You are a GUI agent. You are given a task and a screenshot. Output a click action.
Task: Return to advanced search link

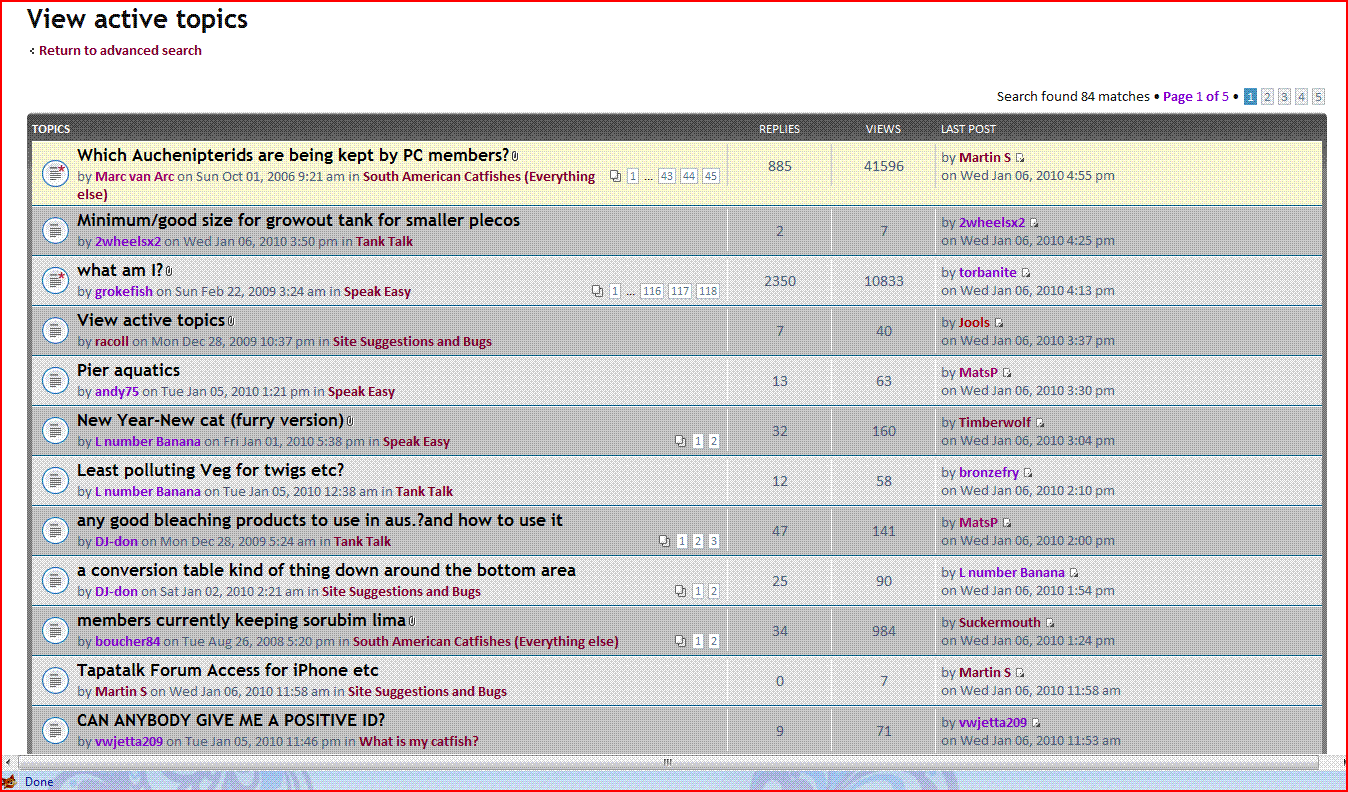click(x=120, y=50)
